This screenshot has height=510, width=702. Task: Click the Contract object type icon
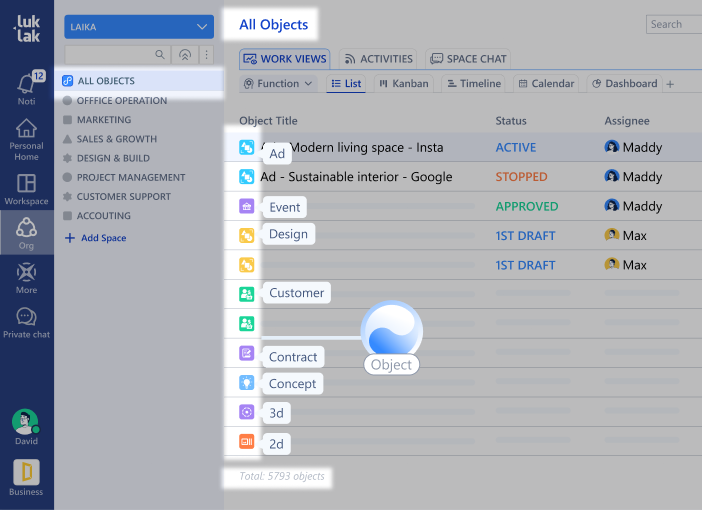247,353
